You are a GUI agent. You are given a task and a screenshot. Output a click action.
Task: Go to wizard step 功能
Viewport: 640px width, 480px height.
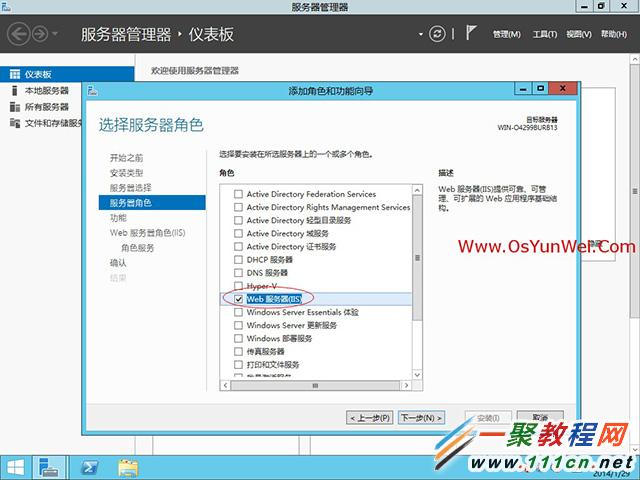(x=118, y=218)
